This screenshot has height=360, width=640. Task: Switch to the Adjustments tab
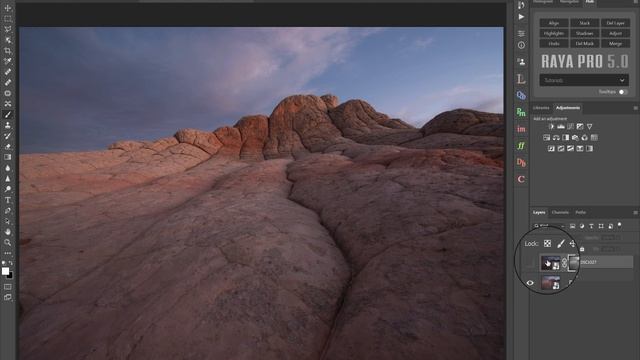(x=568, y=108)
